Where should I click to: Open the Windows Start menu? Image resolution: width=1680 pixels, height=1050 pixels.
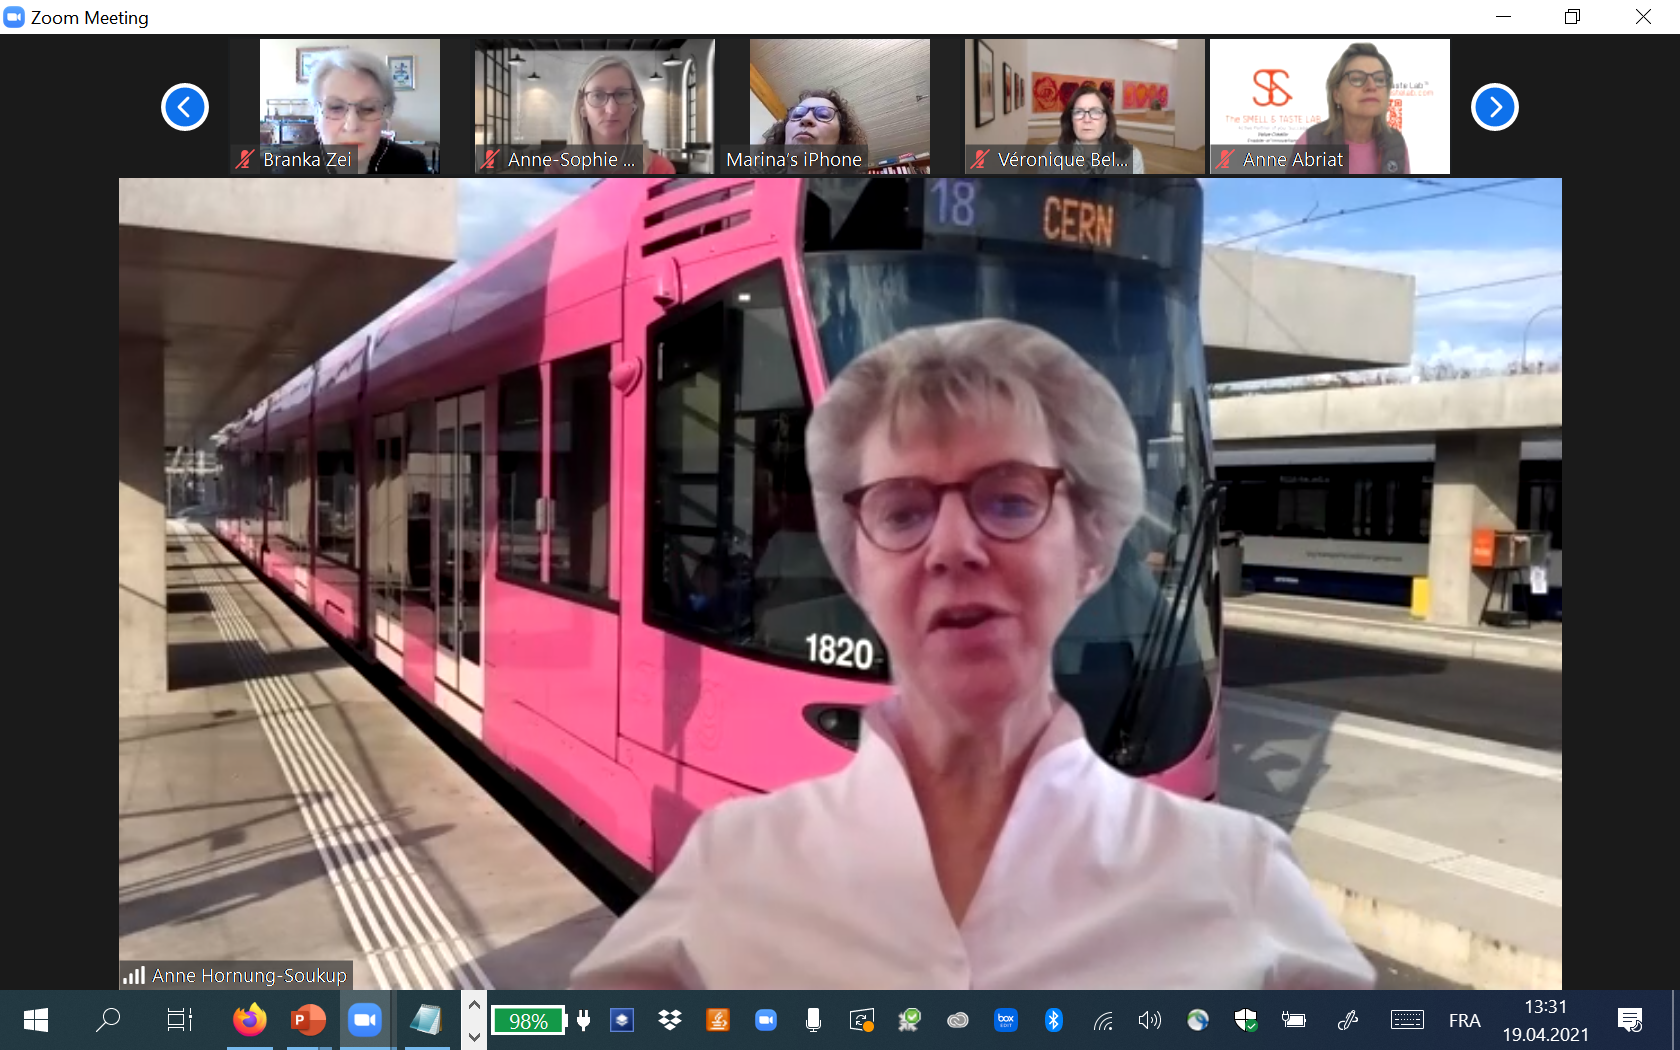36,1020
